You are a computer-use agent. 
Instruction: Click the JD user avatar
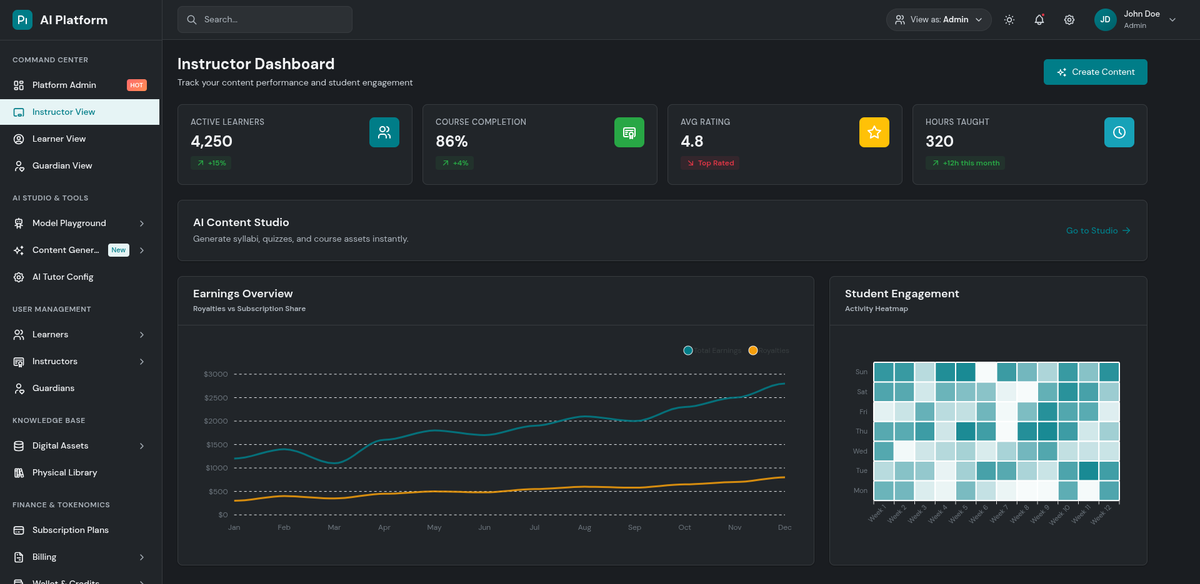click(x=1105, y=20)
